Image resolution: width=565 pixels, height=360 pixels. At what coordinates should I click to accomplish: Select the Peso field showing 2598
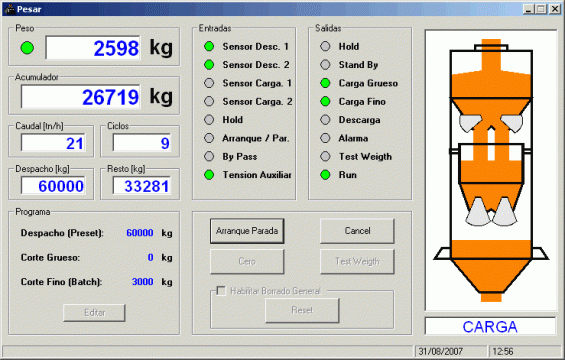(93, 48)
